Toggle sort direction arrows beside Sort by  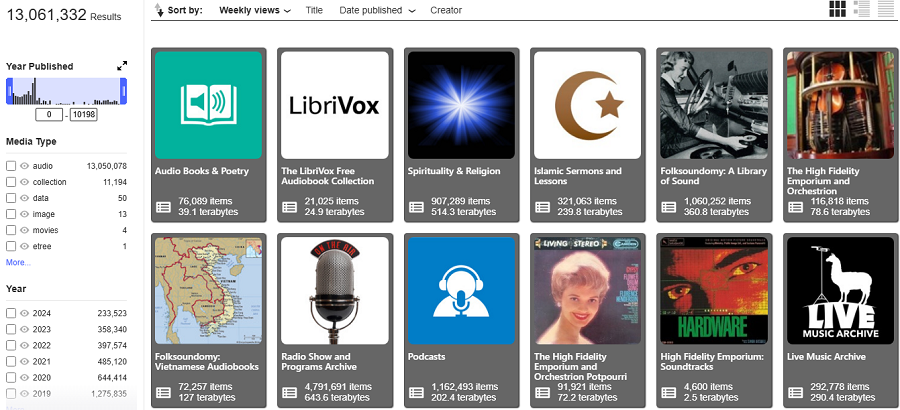158,10
